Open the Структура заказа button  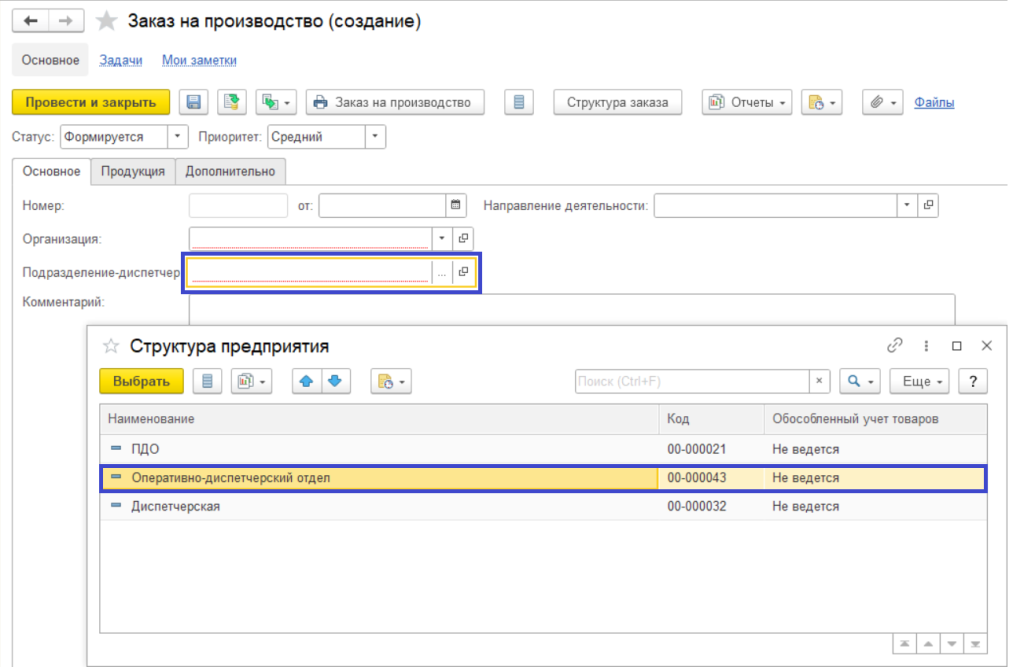(617, 102)
